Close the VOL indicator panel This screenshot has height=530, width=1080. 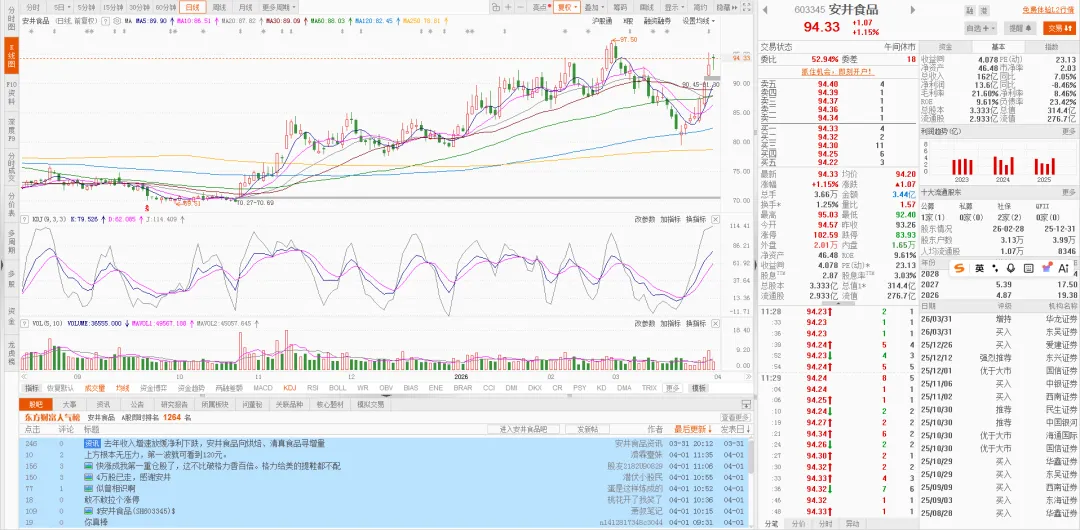tap(716, 323)
